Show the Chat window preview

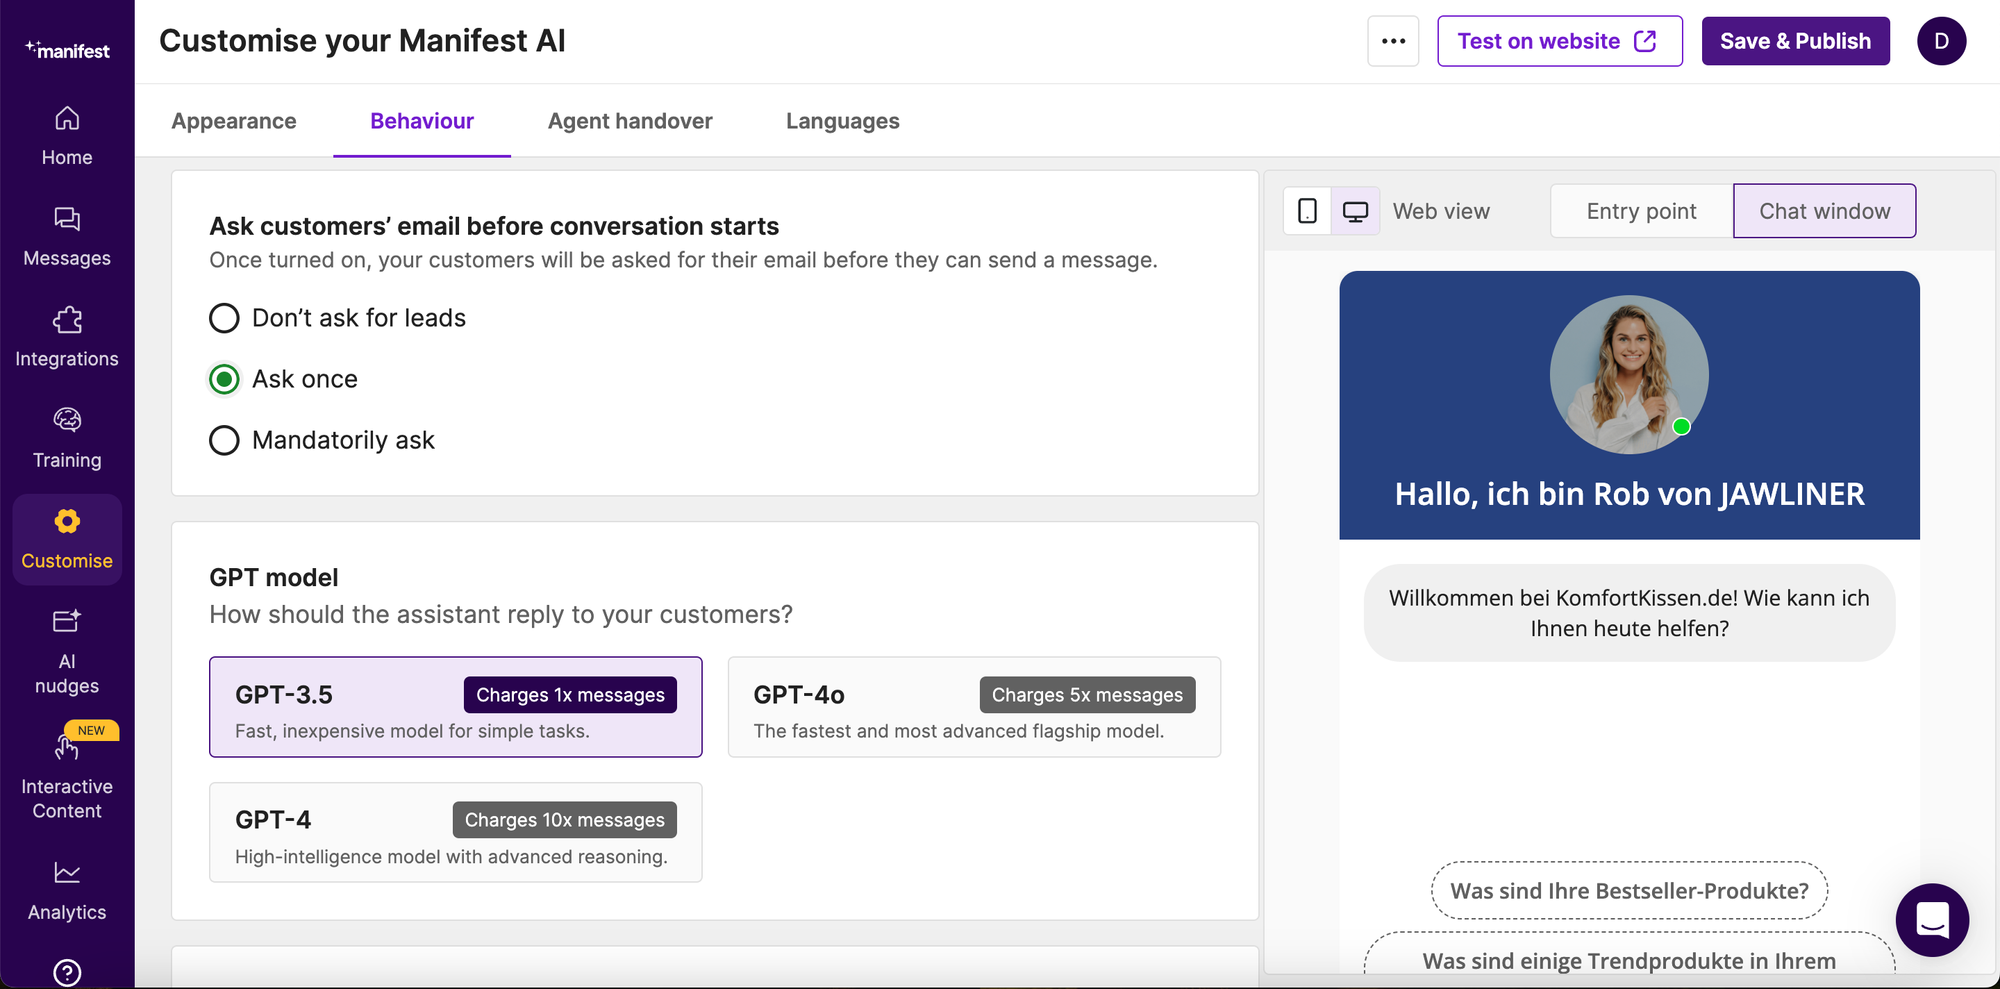point(1825,211)
